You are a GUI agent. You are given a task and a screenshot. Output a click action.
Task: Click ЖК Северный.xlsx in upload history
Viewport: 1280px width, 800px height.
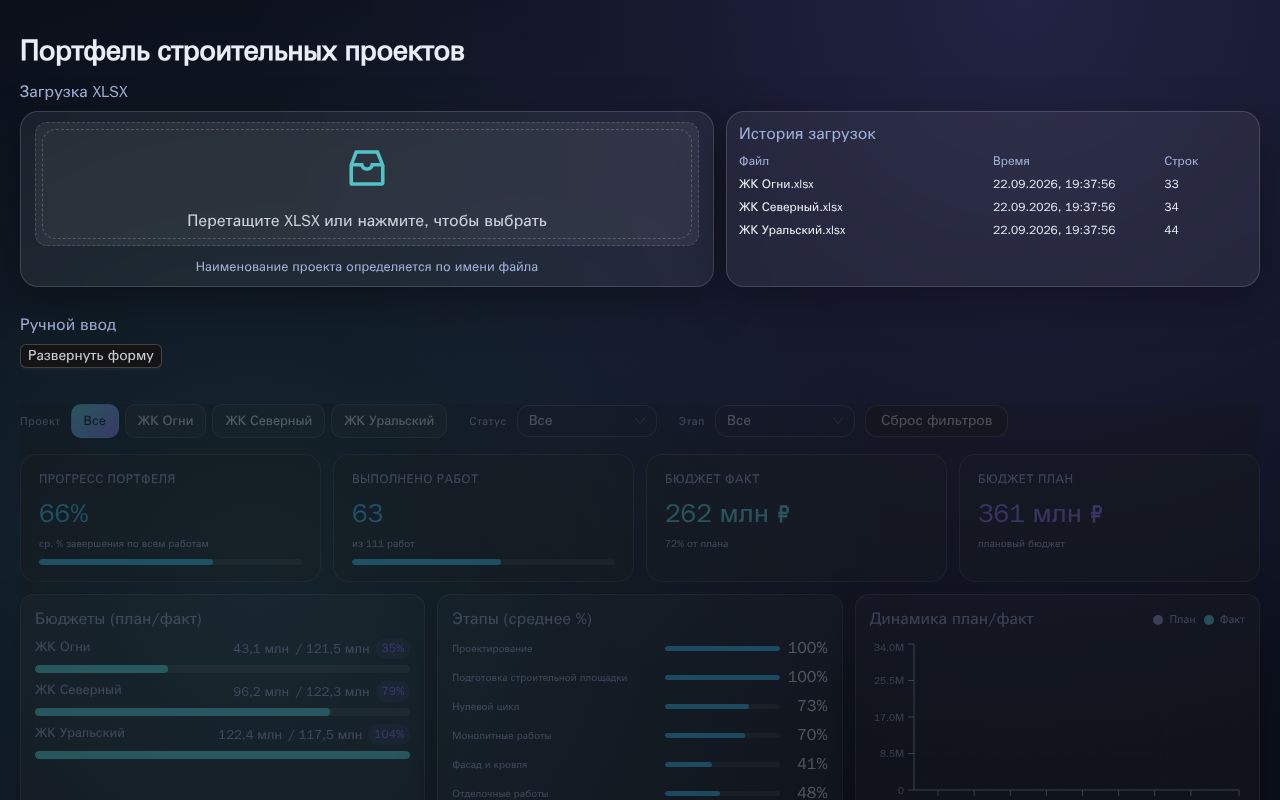point(790,207)
